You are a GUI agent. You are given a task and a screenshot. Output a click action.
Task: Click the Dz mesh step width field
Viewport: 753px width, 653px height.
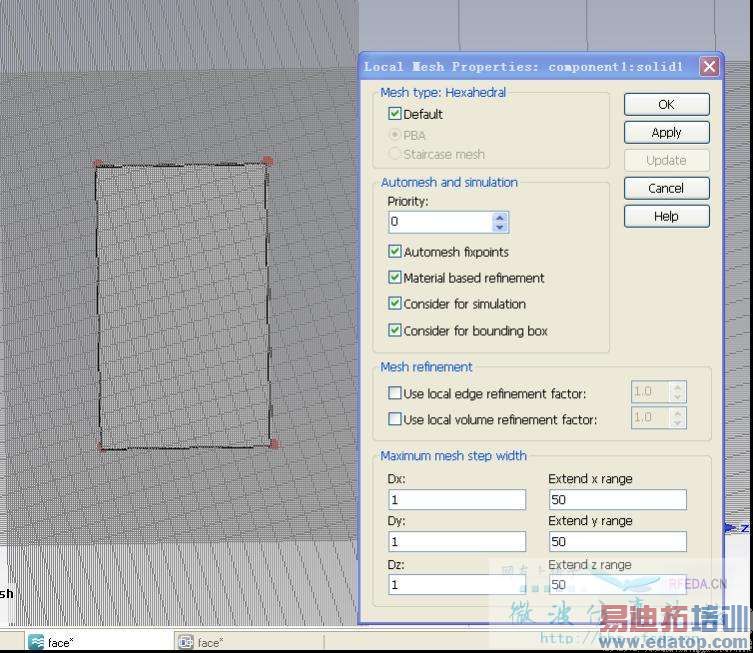click(457, 584)
